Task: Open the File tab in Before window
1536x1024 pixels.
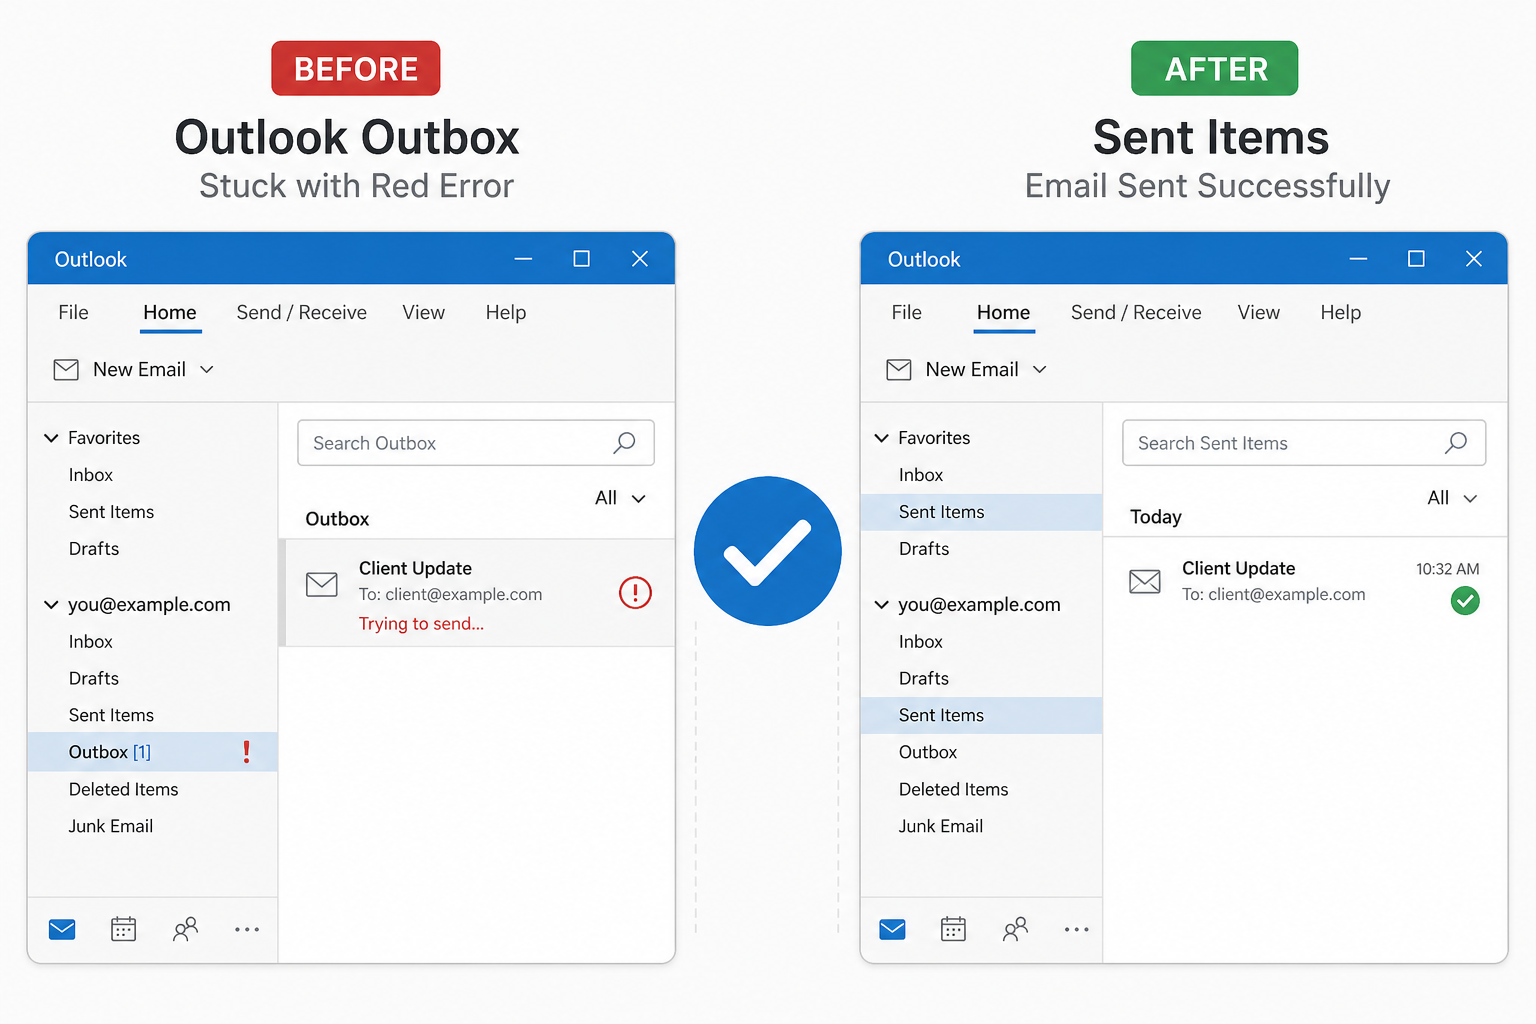Action: (73, 313)
